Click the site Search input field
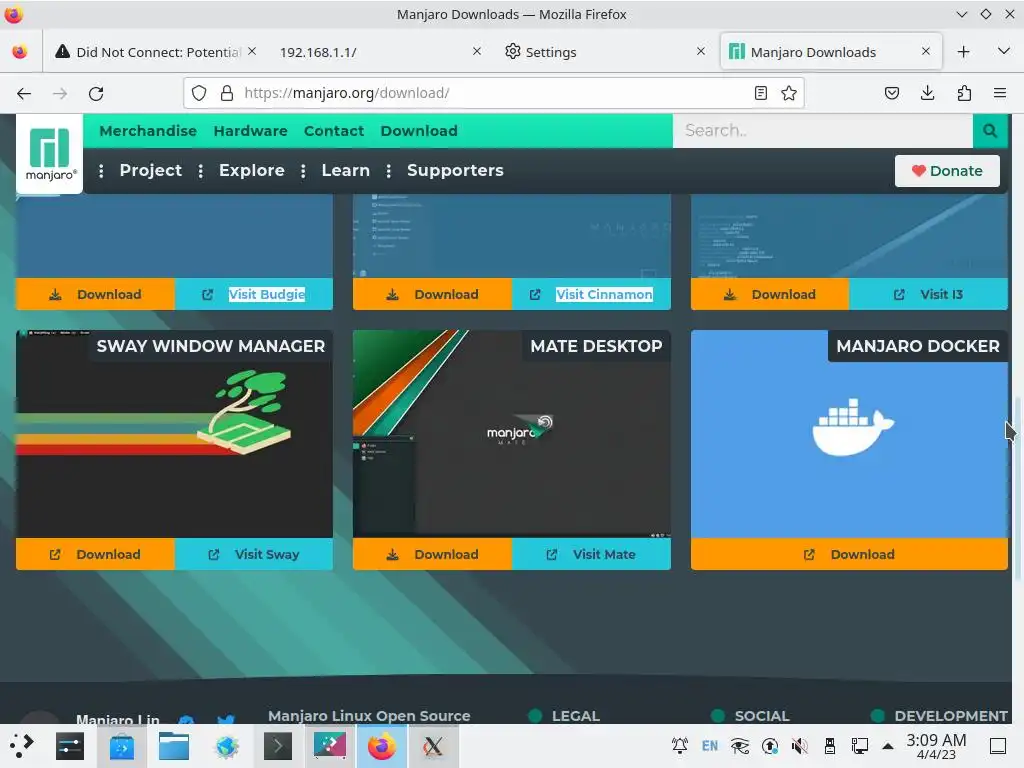 coord(823,131)
